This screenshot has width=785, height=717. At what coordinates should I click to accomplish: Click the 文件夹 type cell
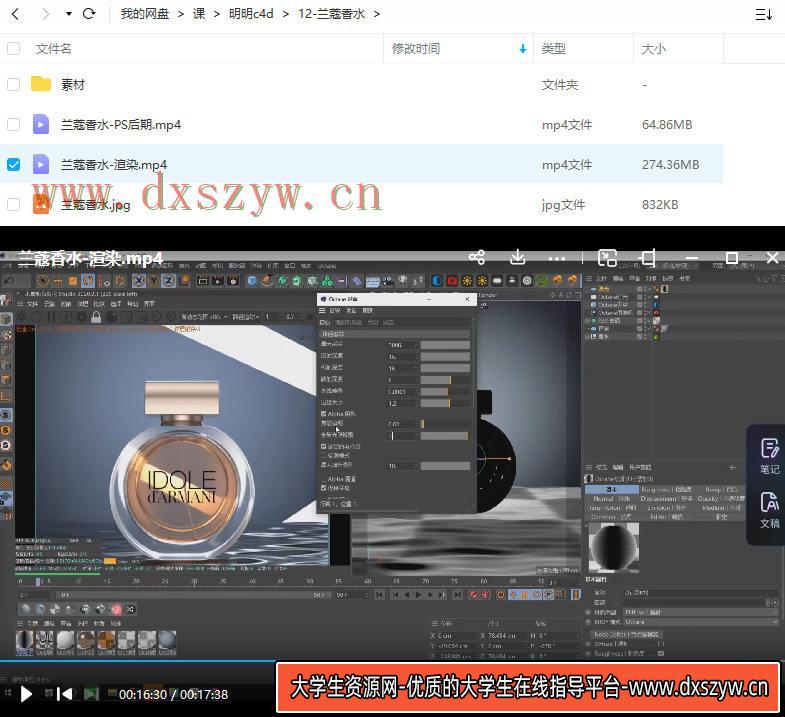click(560, 85)
